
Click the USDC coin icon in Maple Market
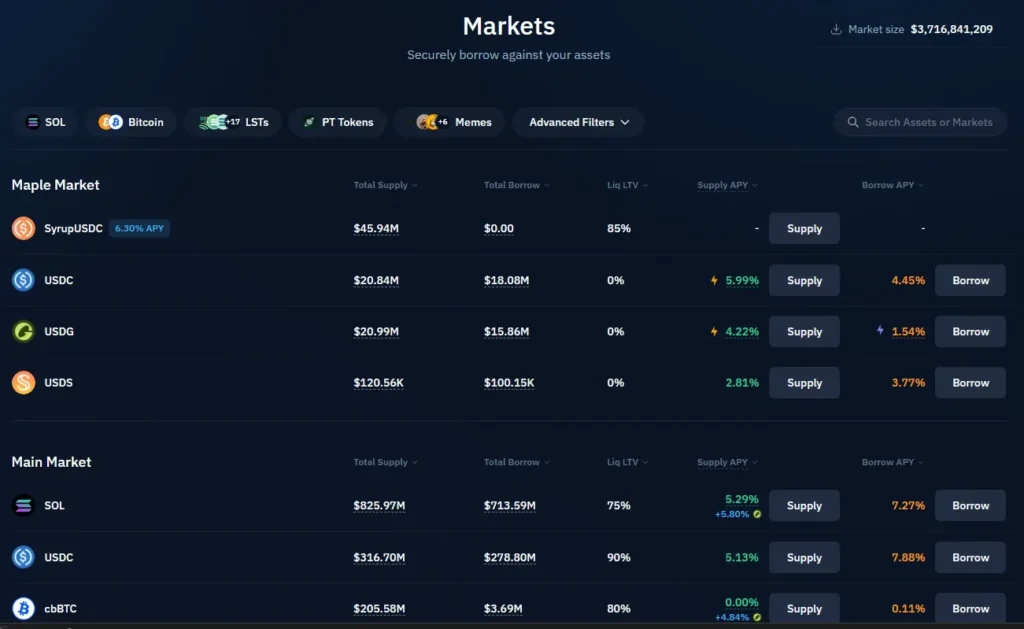tap(24, 280)
